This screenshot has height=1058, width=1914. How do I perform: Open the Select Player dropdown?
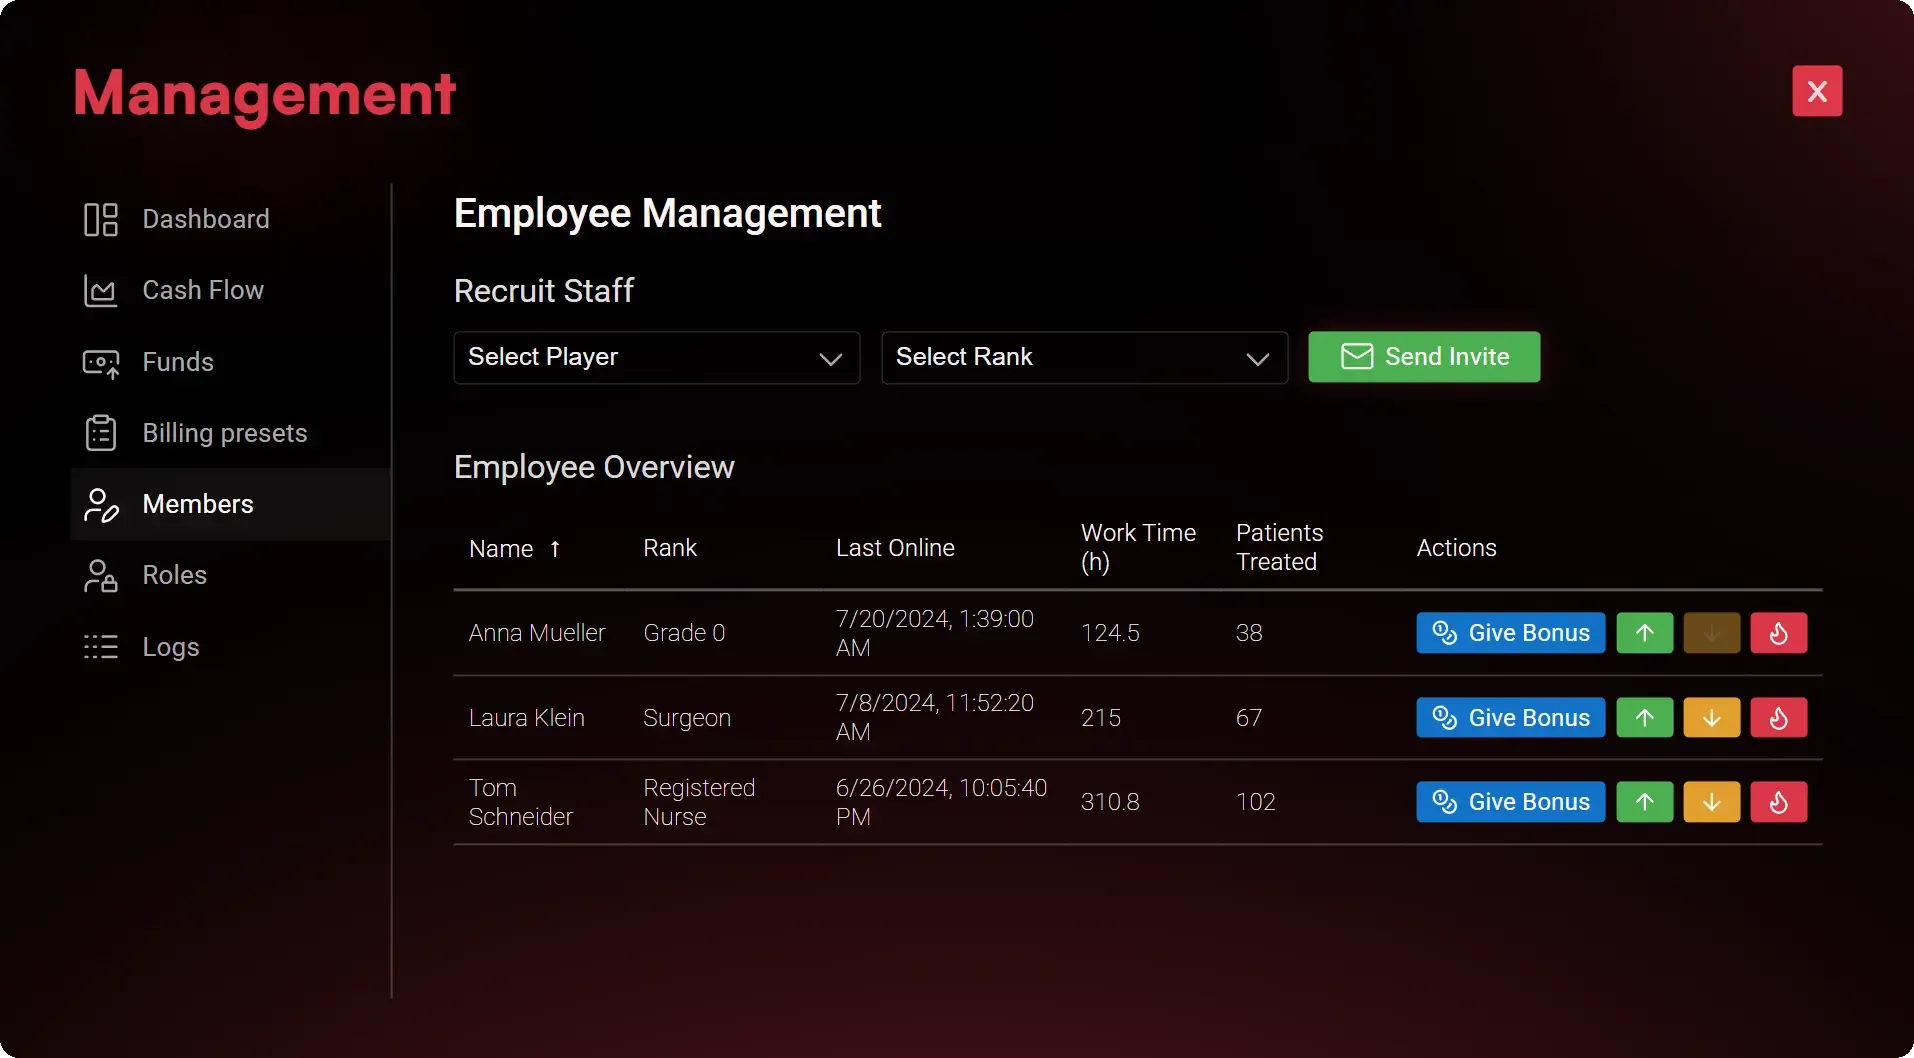[x=656, y=357]
